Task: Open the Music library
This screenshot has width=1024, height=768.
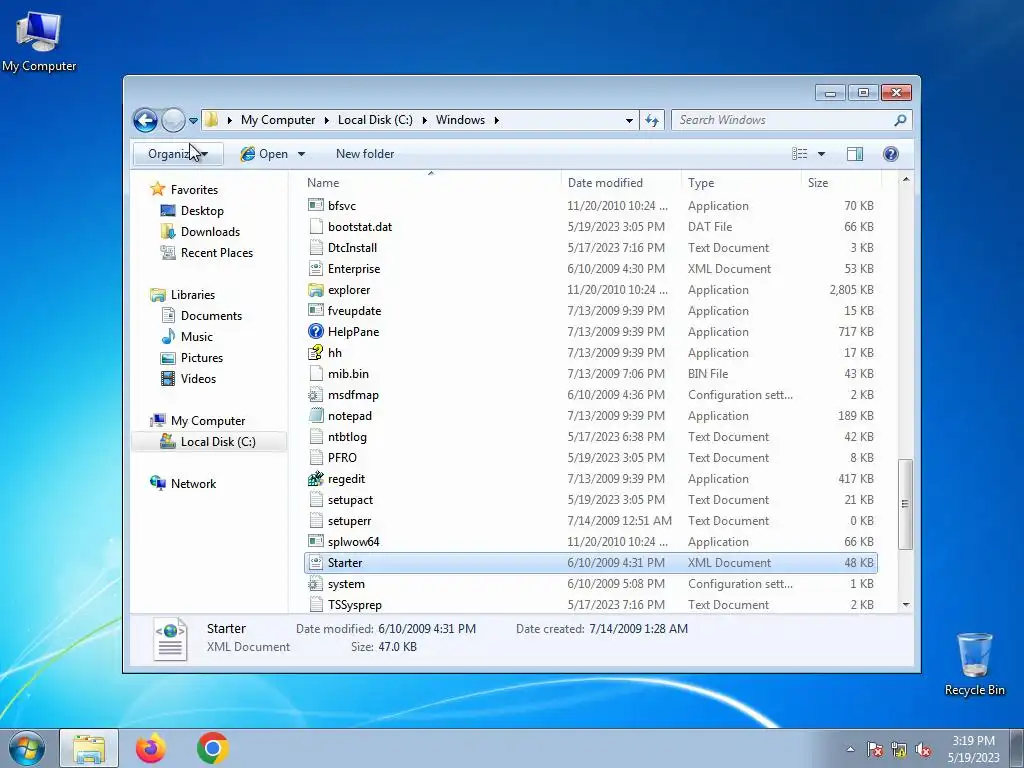Action: click(197, 337)
